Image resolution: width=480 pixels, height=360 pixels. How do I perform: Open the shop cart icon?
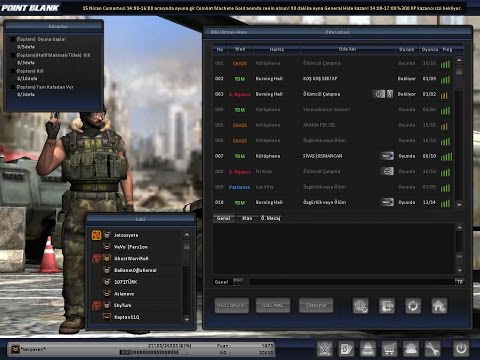(389, 349)
